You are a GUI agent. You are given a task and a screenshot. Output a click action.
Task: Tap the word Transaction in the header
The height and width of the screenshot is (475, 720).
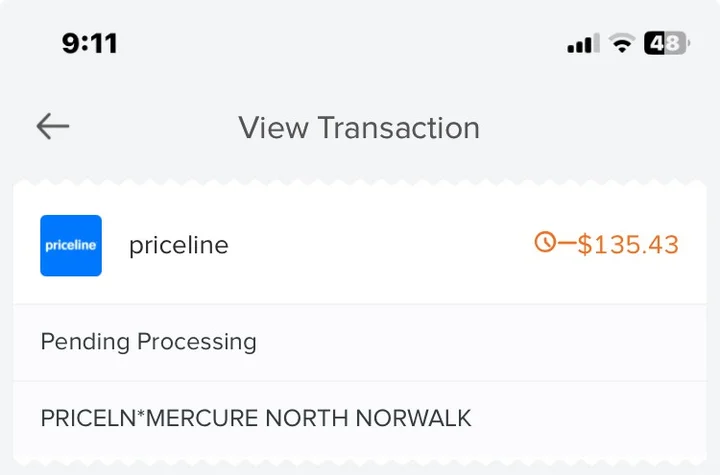399,128
